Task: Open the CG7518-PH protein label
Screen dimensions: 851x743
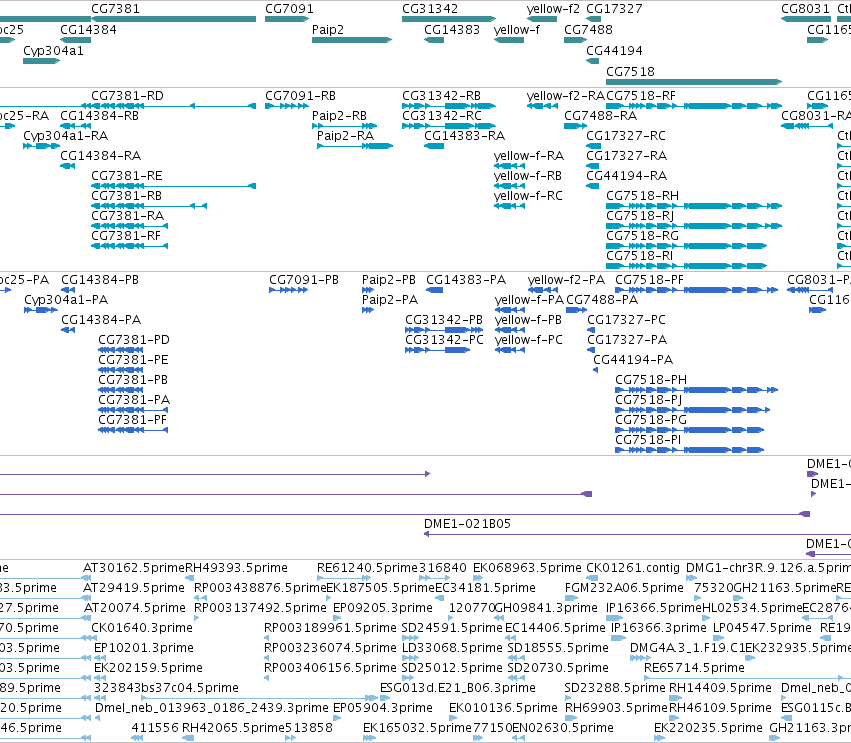Action: [x=651, y=380]
